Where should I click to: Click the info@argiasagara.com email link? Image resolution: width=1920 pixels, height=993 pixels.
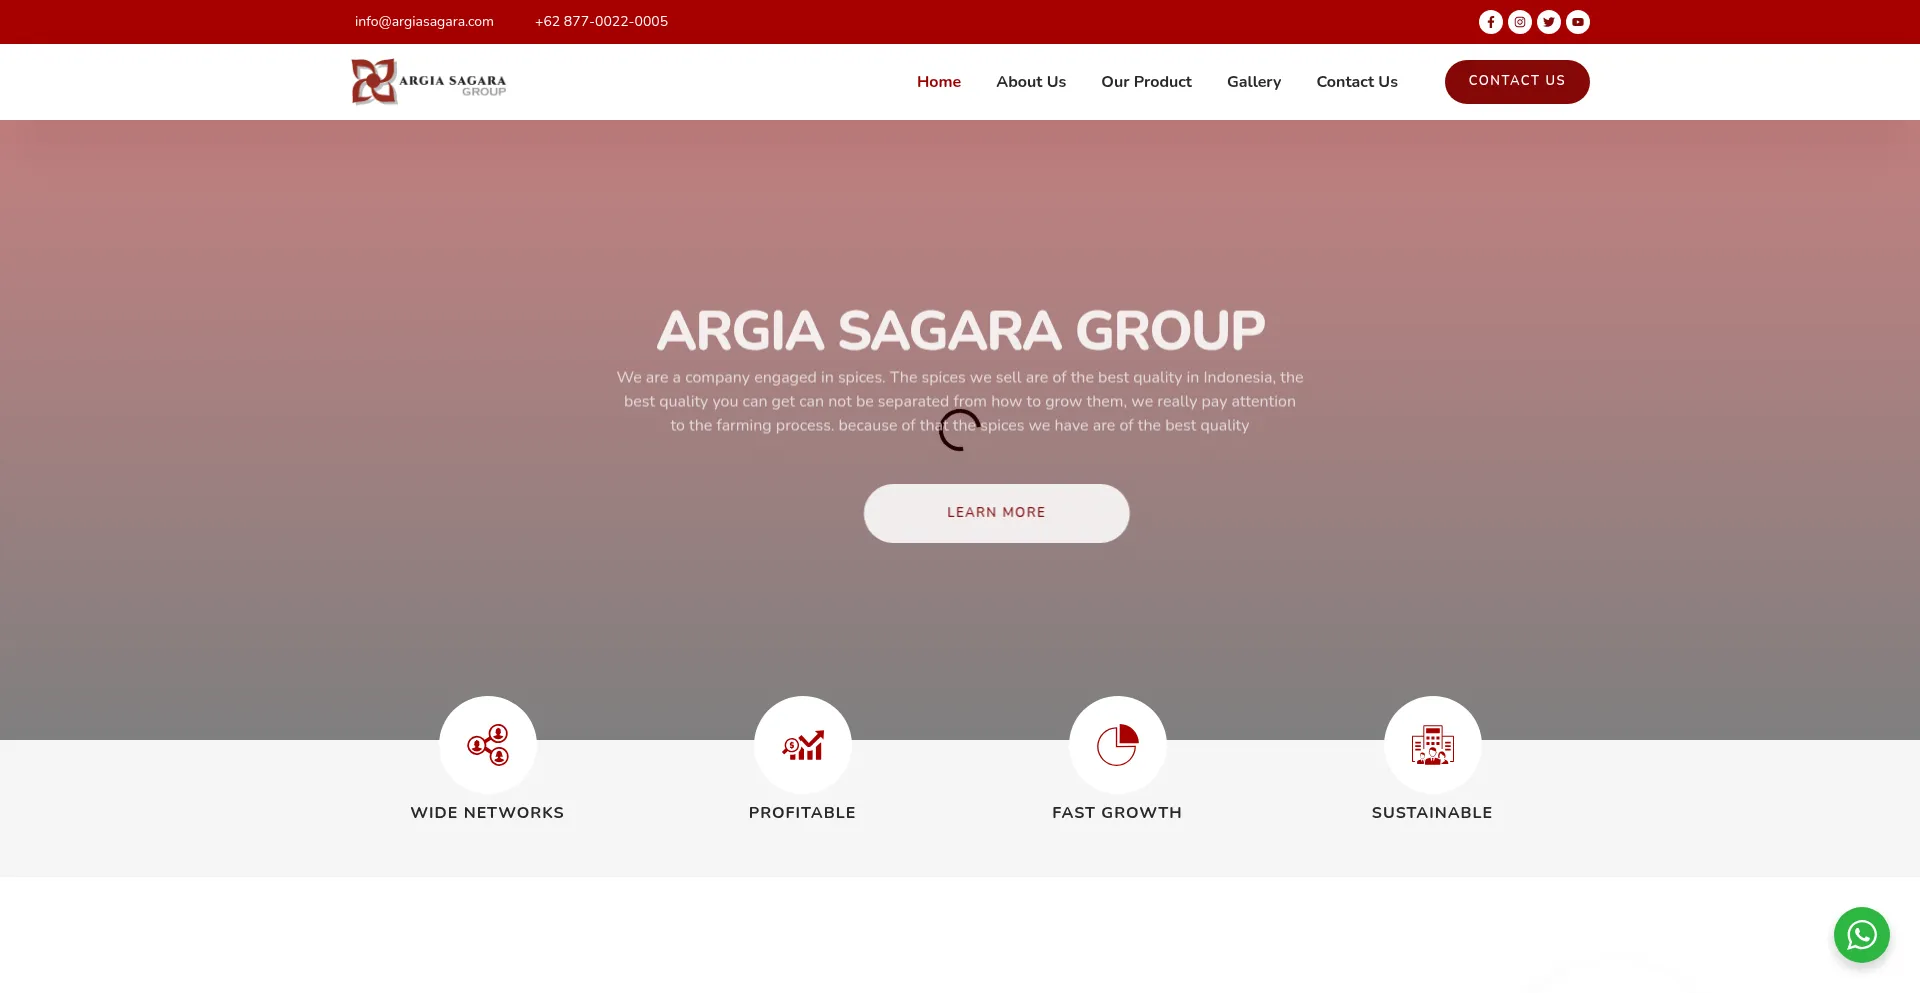tap(424, 22)
